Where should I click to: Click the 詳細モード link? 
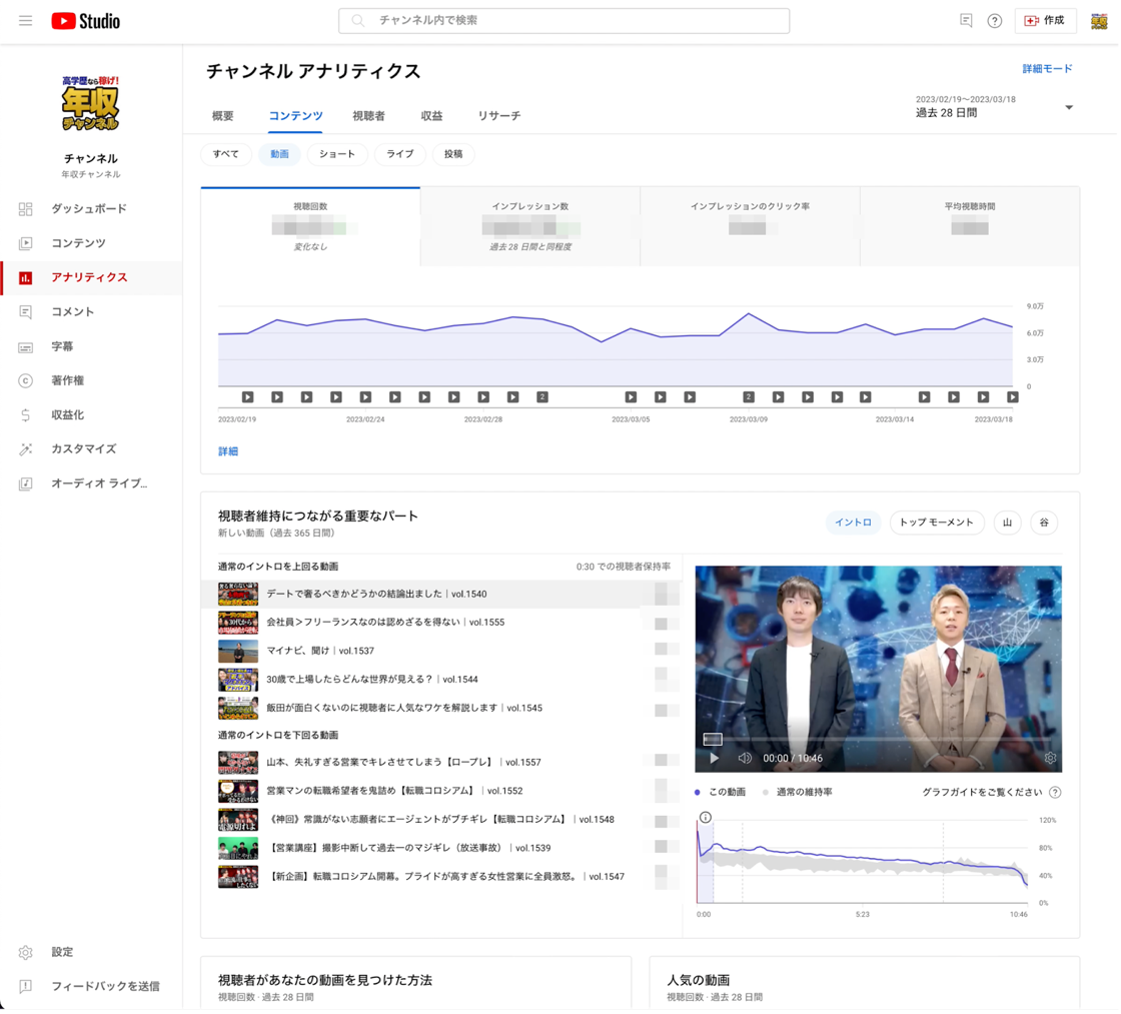click(1047, 69)
